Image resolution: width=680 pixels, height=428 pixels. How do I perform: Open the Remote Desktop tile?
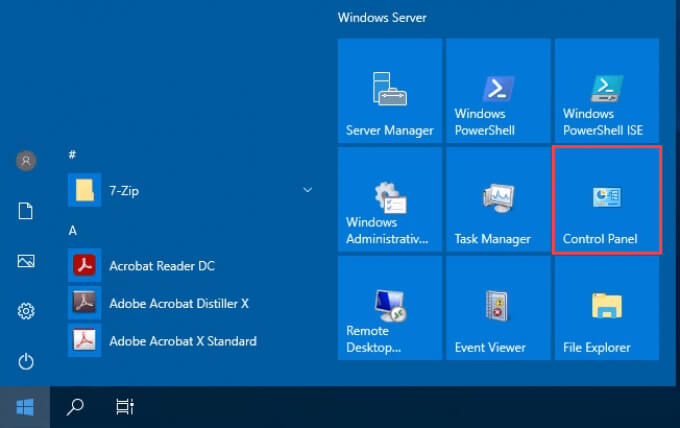coord(390,307)
